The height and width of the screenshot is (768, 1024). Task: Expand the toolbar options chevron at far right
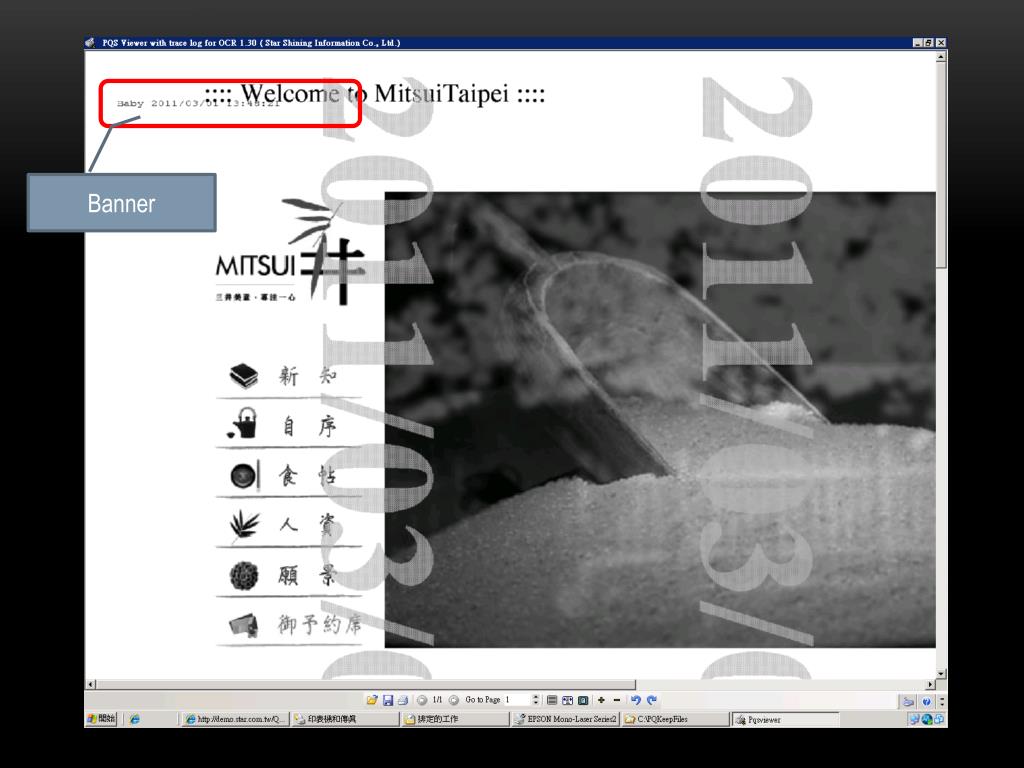click(942, 702)
